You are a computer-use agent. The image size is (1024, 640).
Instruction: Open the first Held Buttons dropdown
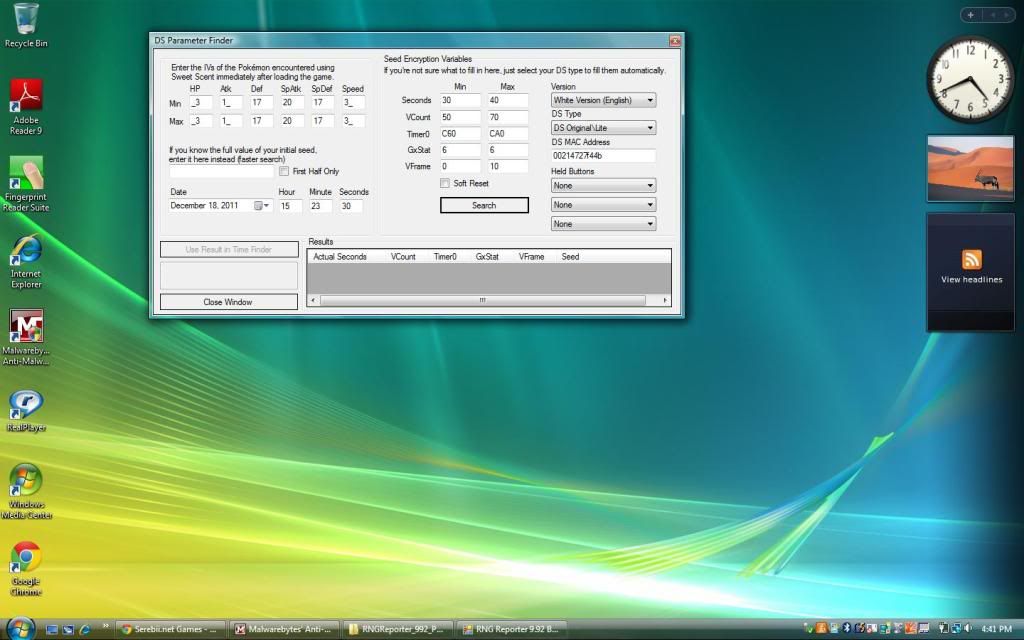(x=603, y=185)
